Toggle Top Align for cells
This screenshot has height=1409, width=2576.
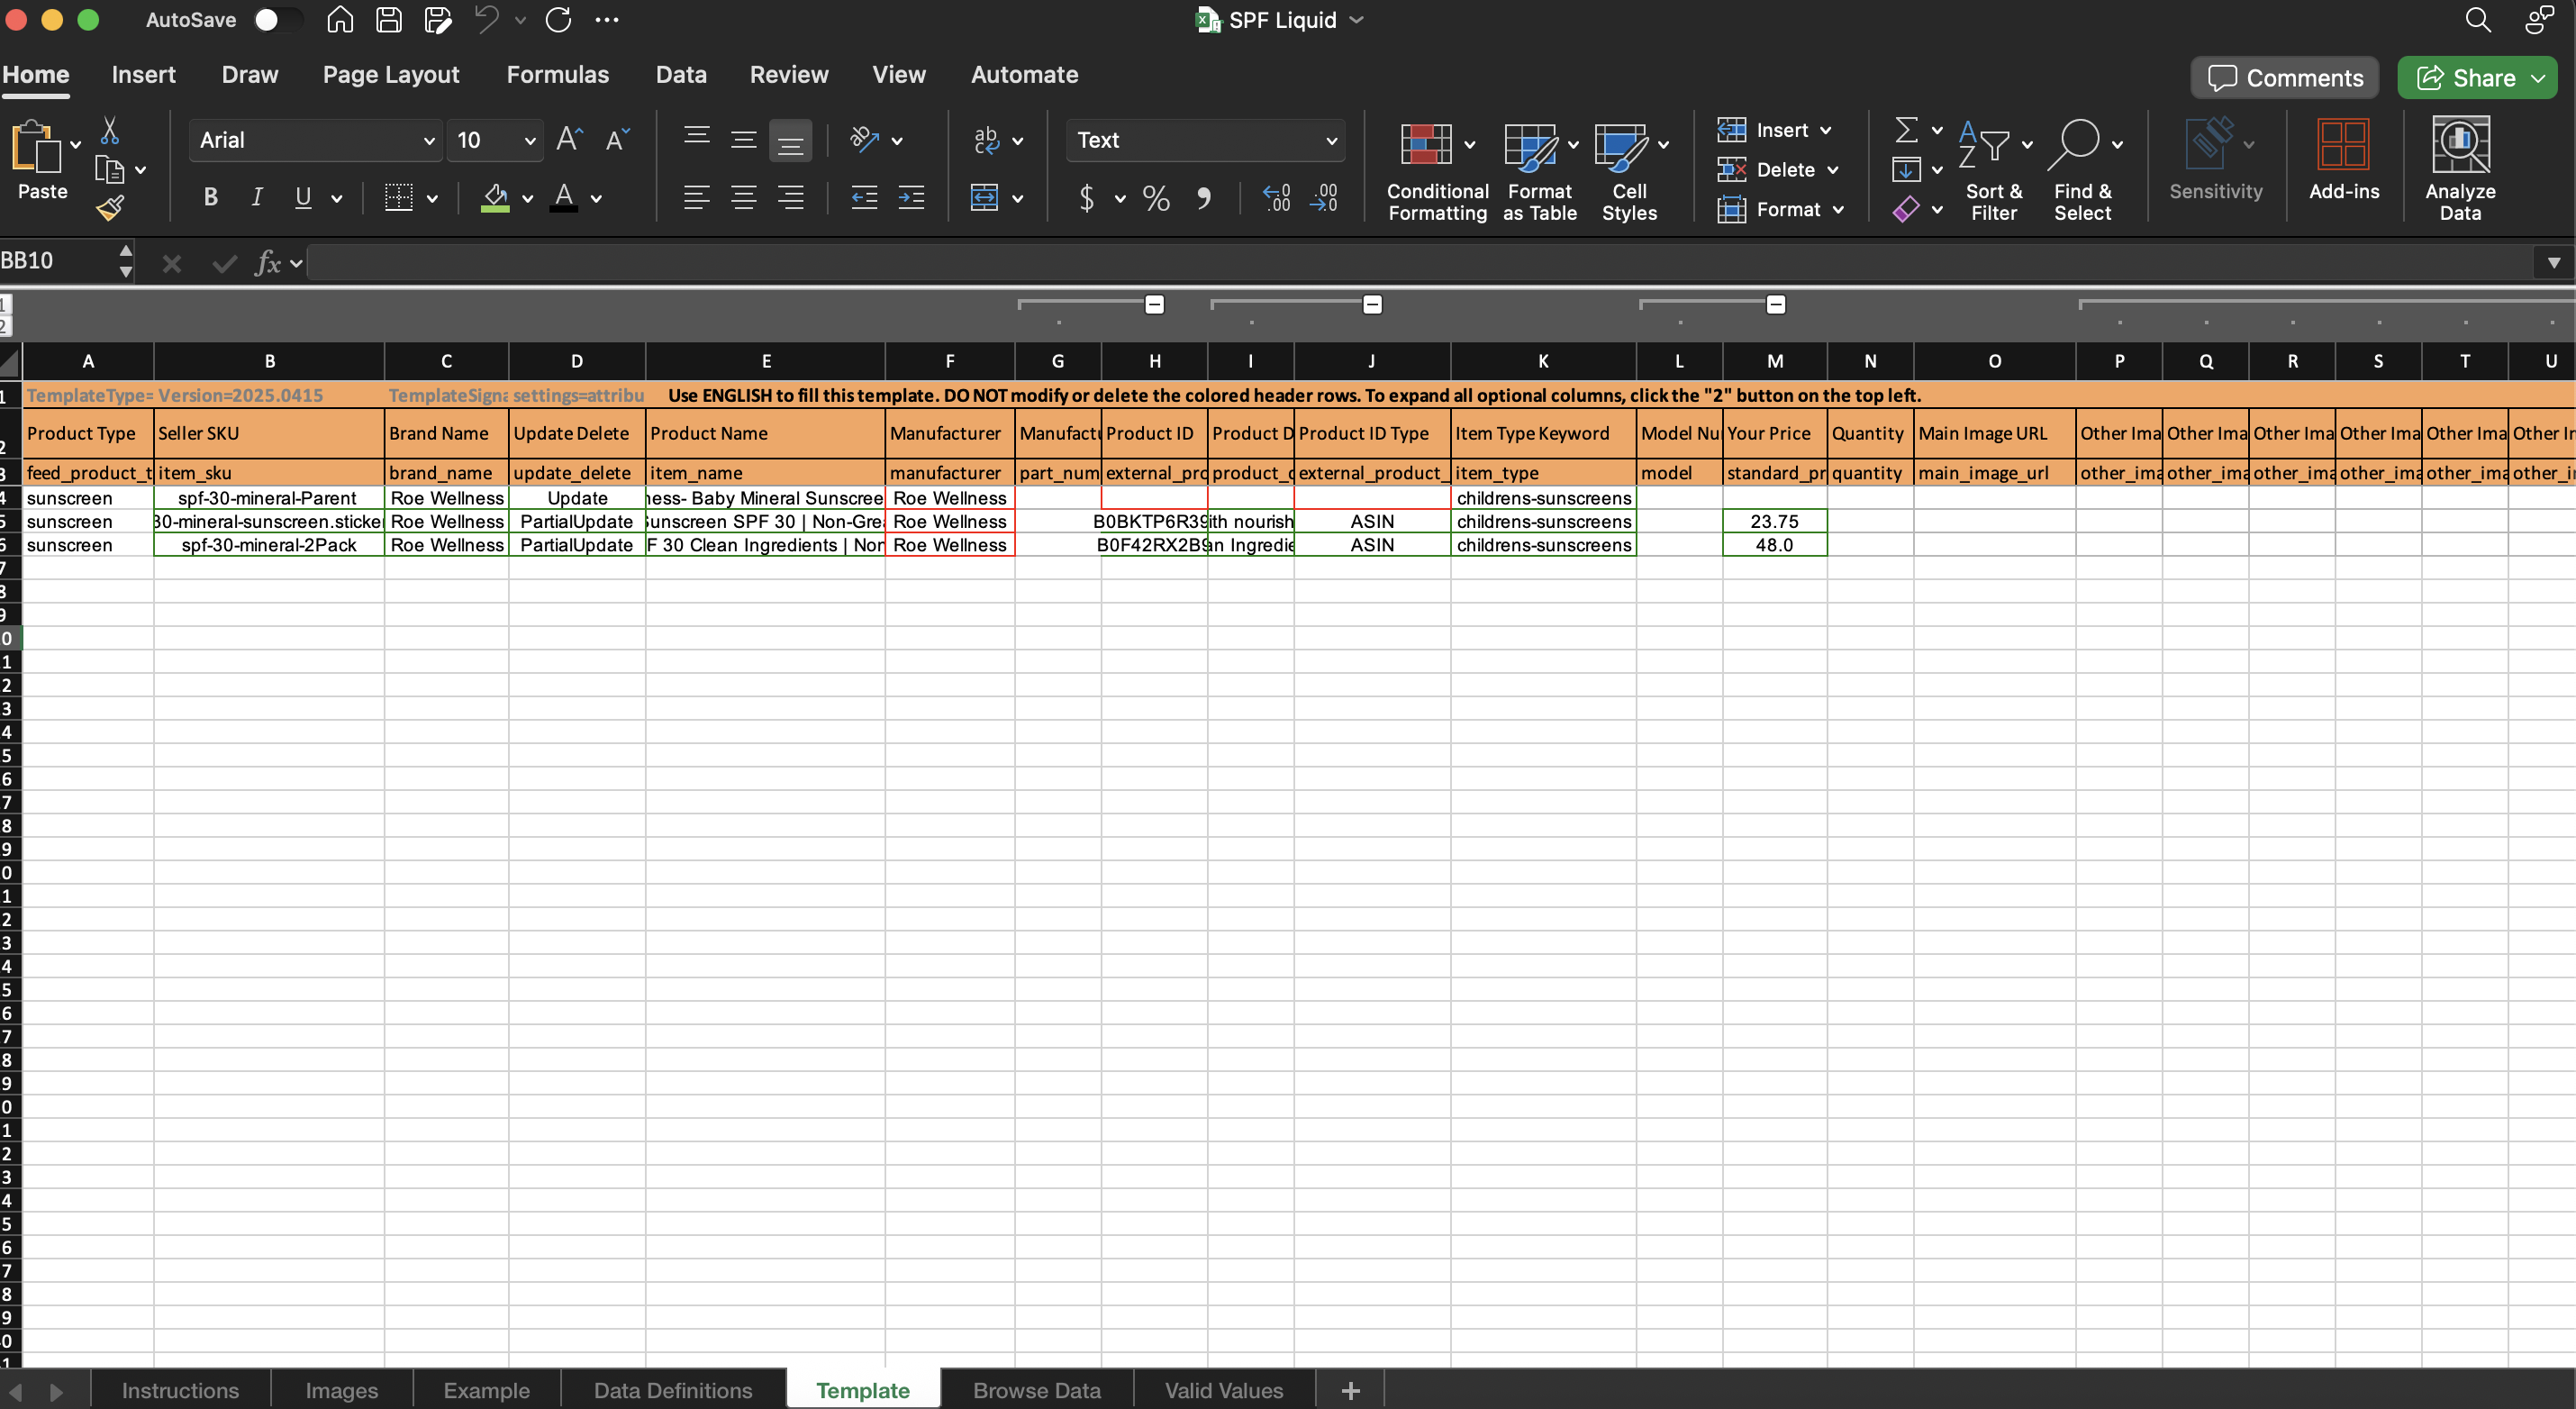696,139
